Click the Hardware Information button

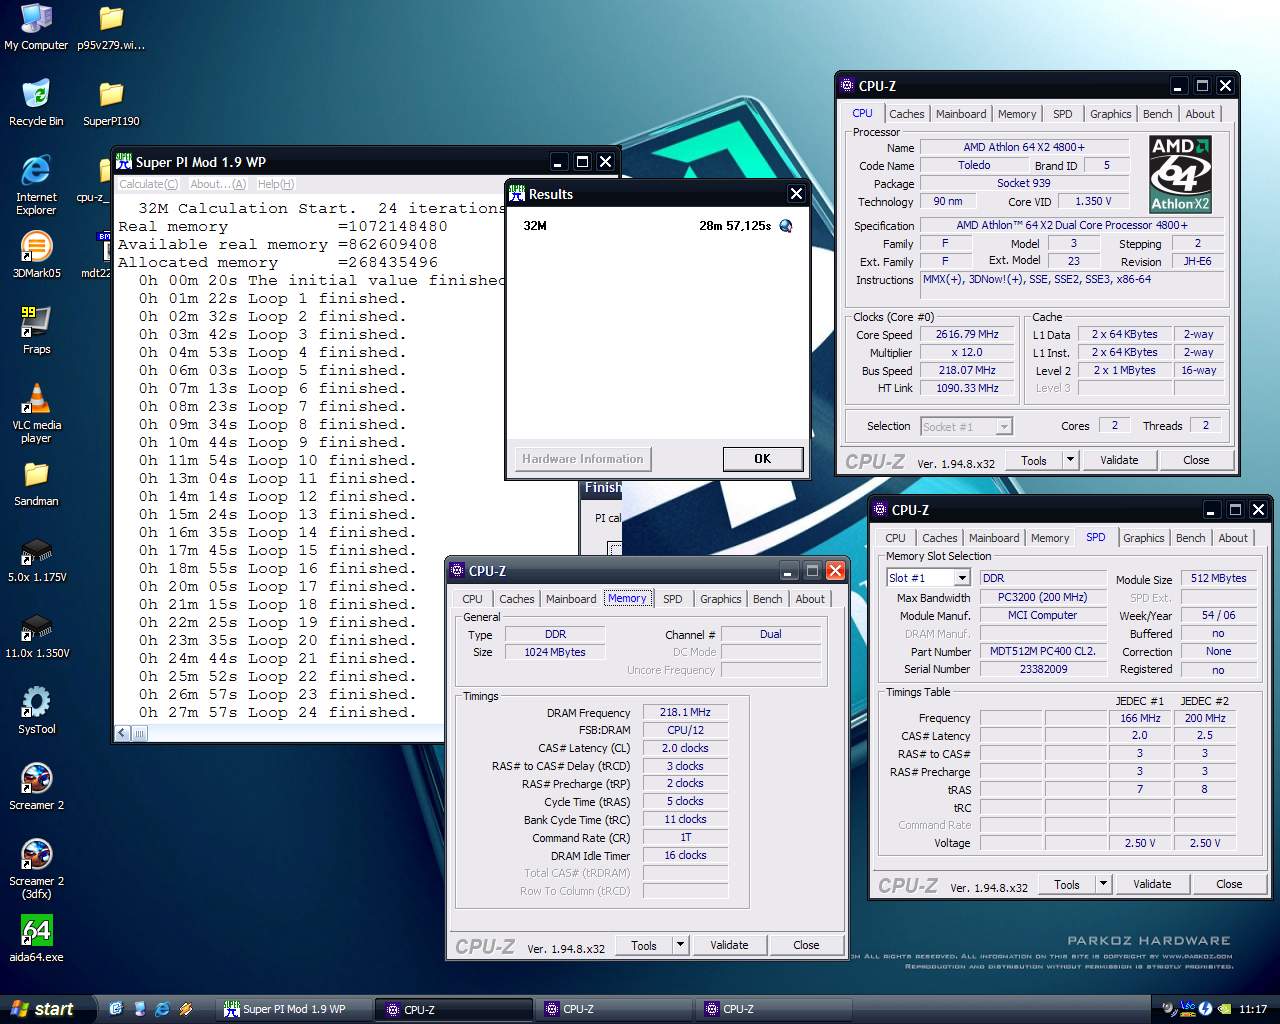[x=583, y=458]
